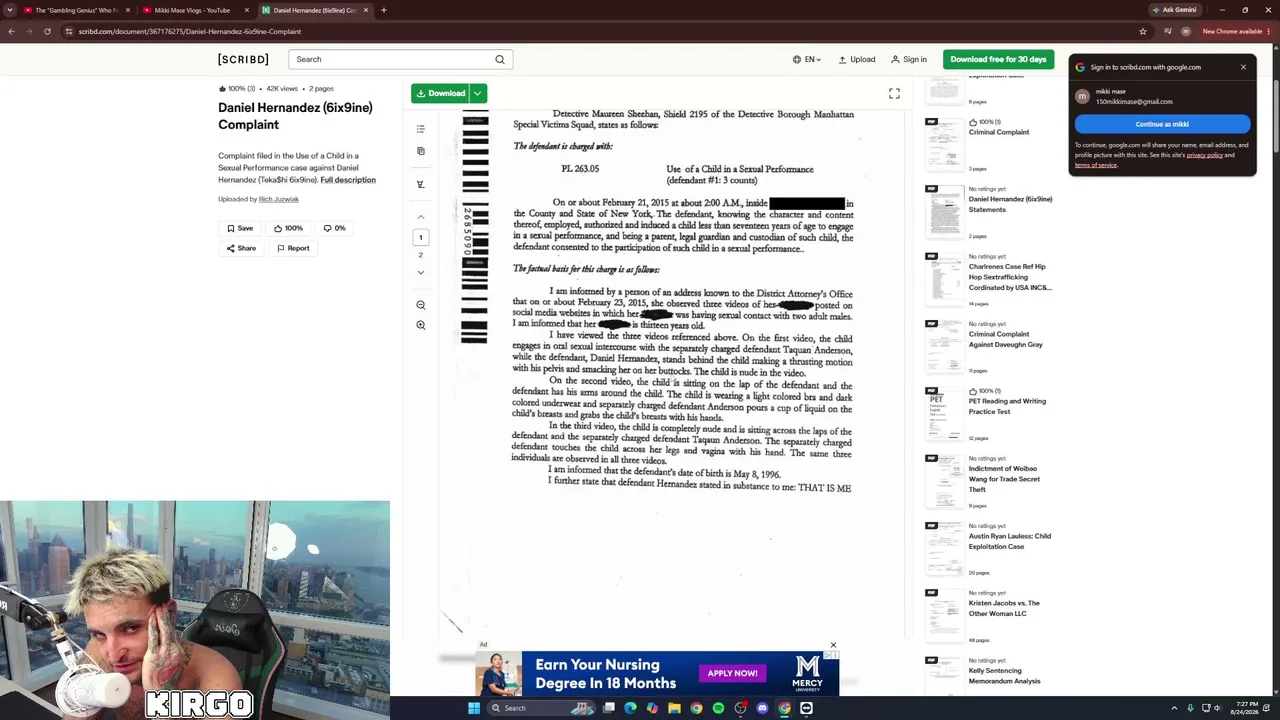1280x720 pixels.
Task: Select the text highlight tool icon
Action: [421, 184]
